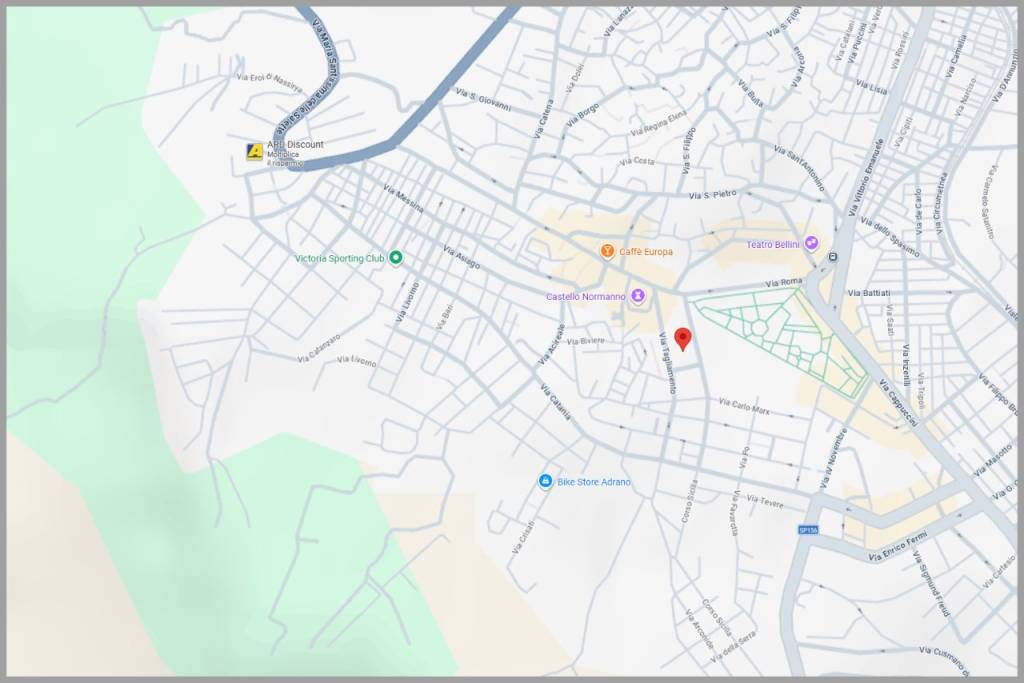
Task: Click the SP156 road shield
Action: (x=808, y=530)
